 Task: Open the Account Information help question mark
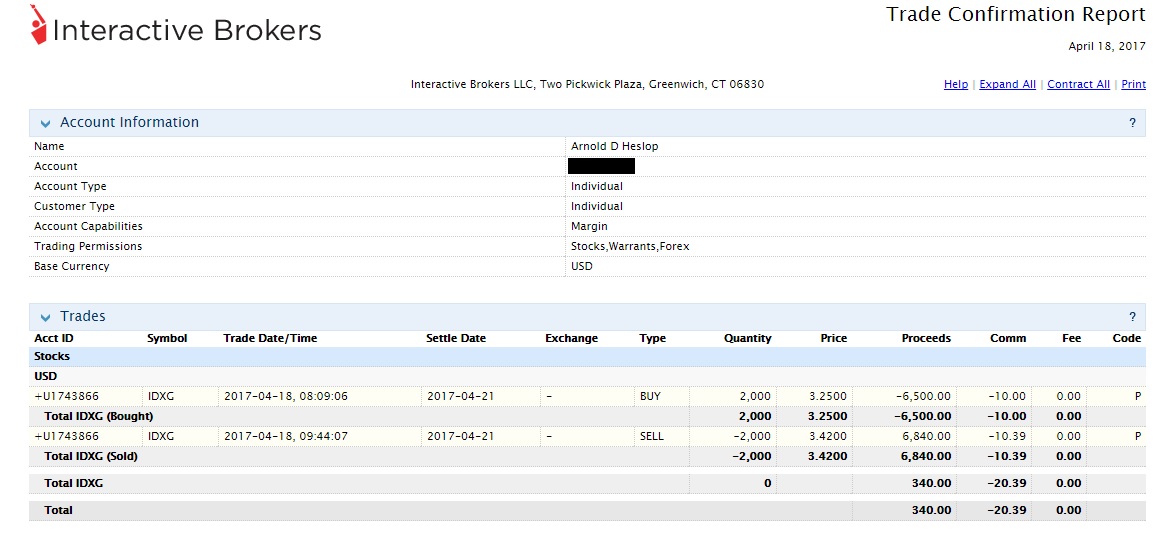tap(1132, 123)
